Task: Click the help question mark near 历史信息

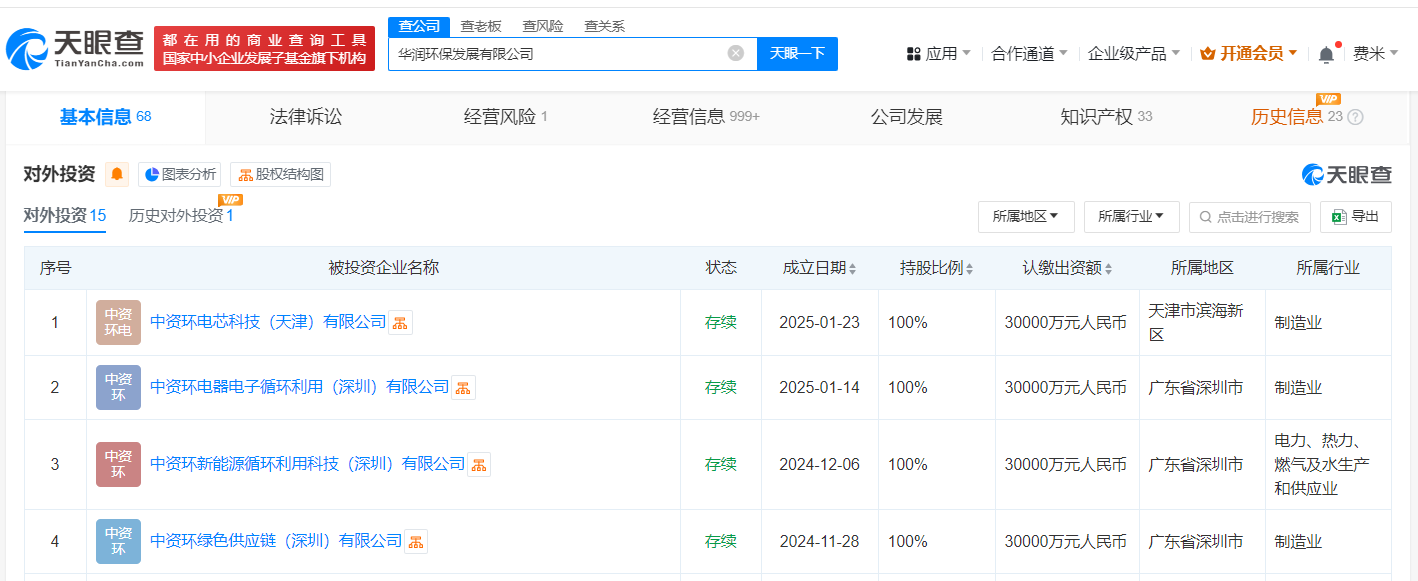Action: [x=1356, y=117]
